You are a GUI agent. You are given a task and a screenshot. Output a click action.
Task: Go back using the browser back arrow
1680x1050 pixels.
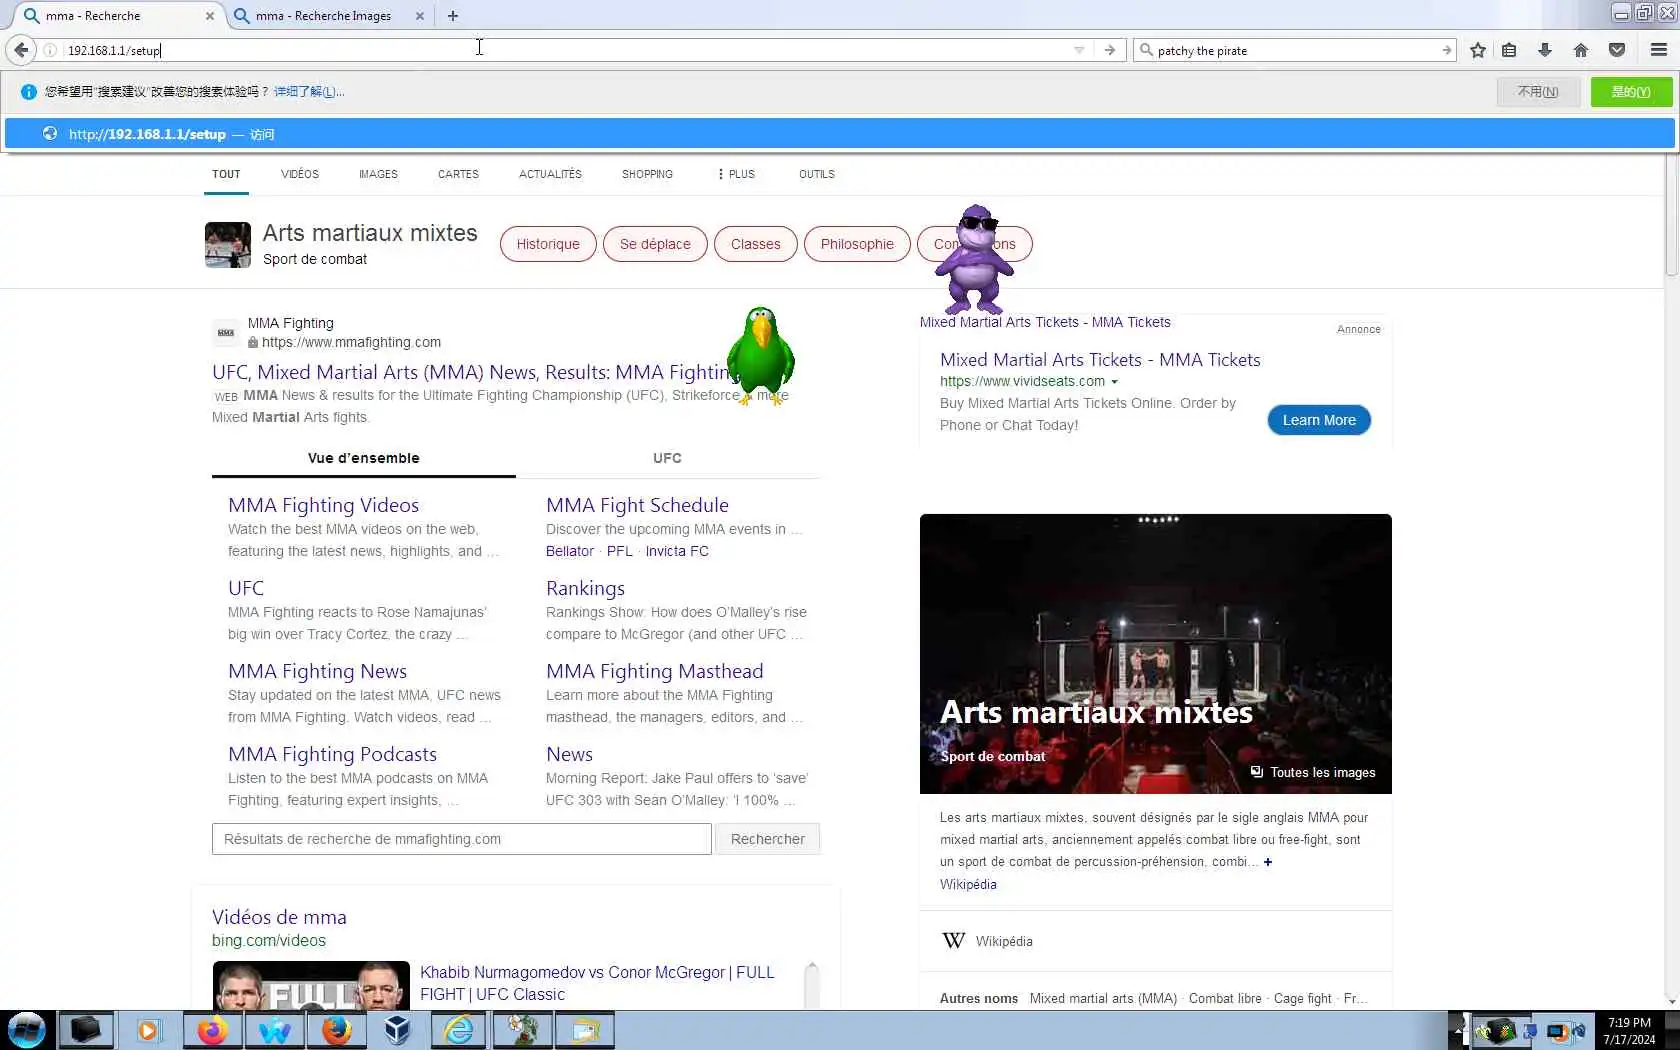[21, 50]
